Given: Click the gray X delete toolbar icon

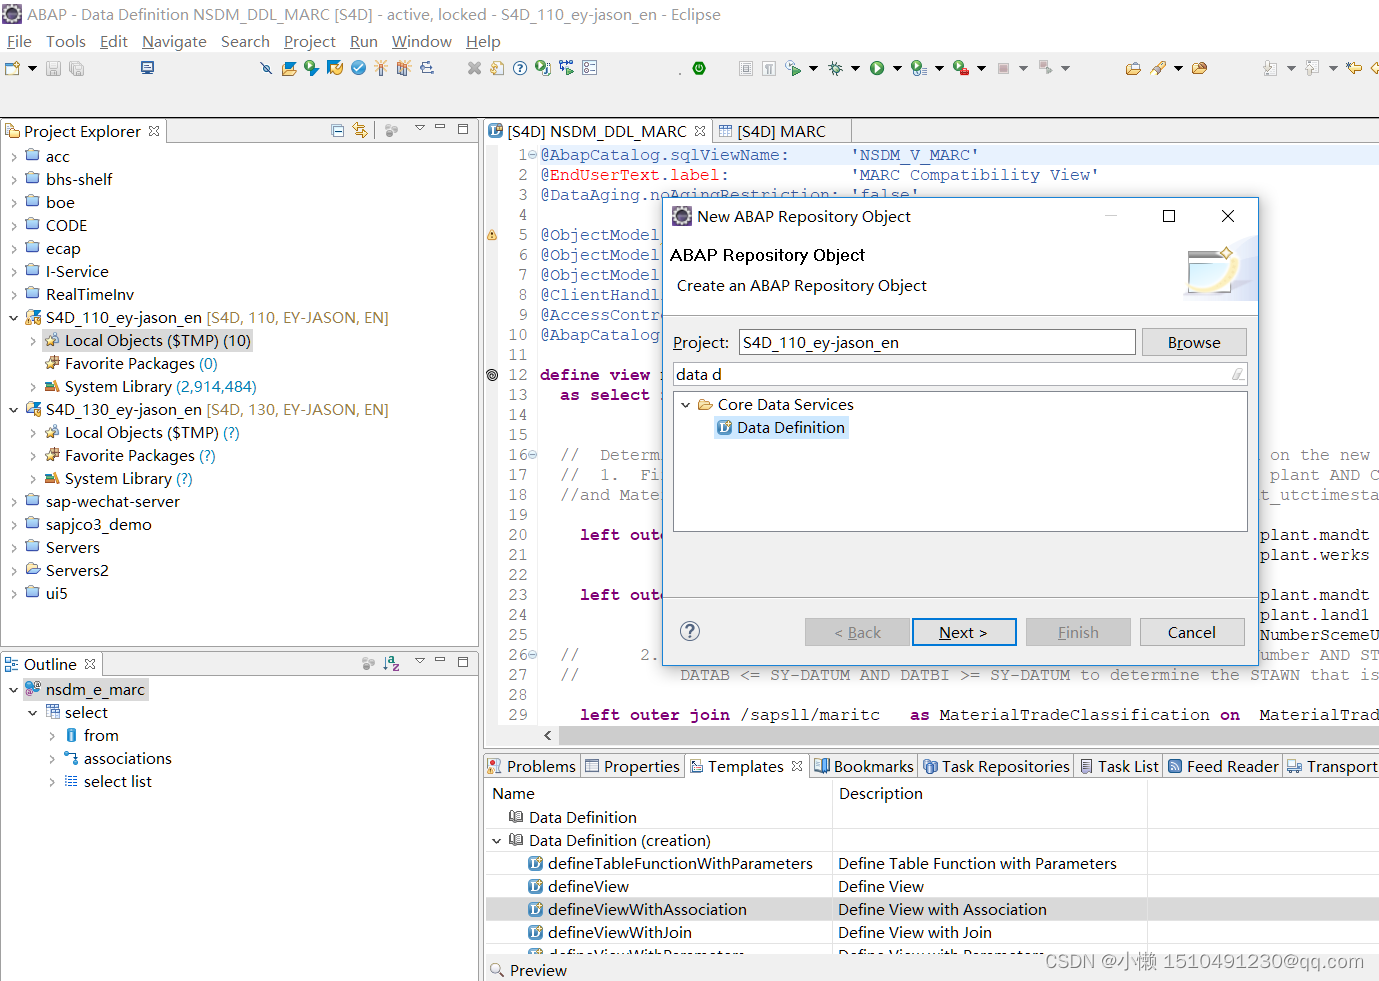Looking at the screenshot, I should tap(474, 68).
